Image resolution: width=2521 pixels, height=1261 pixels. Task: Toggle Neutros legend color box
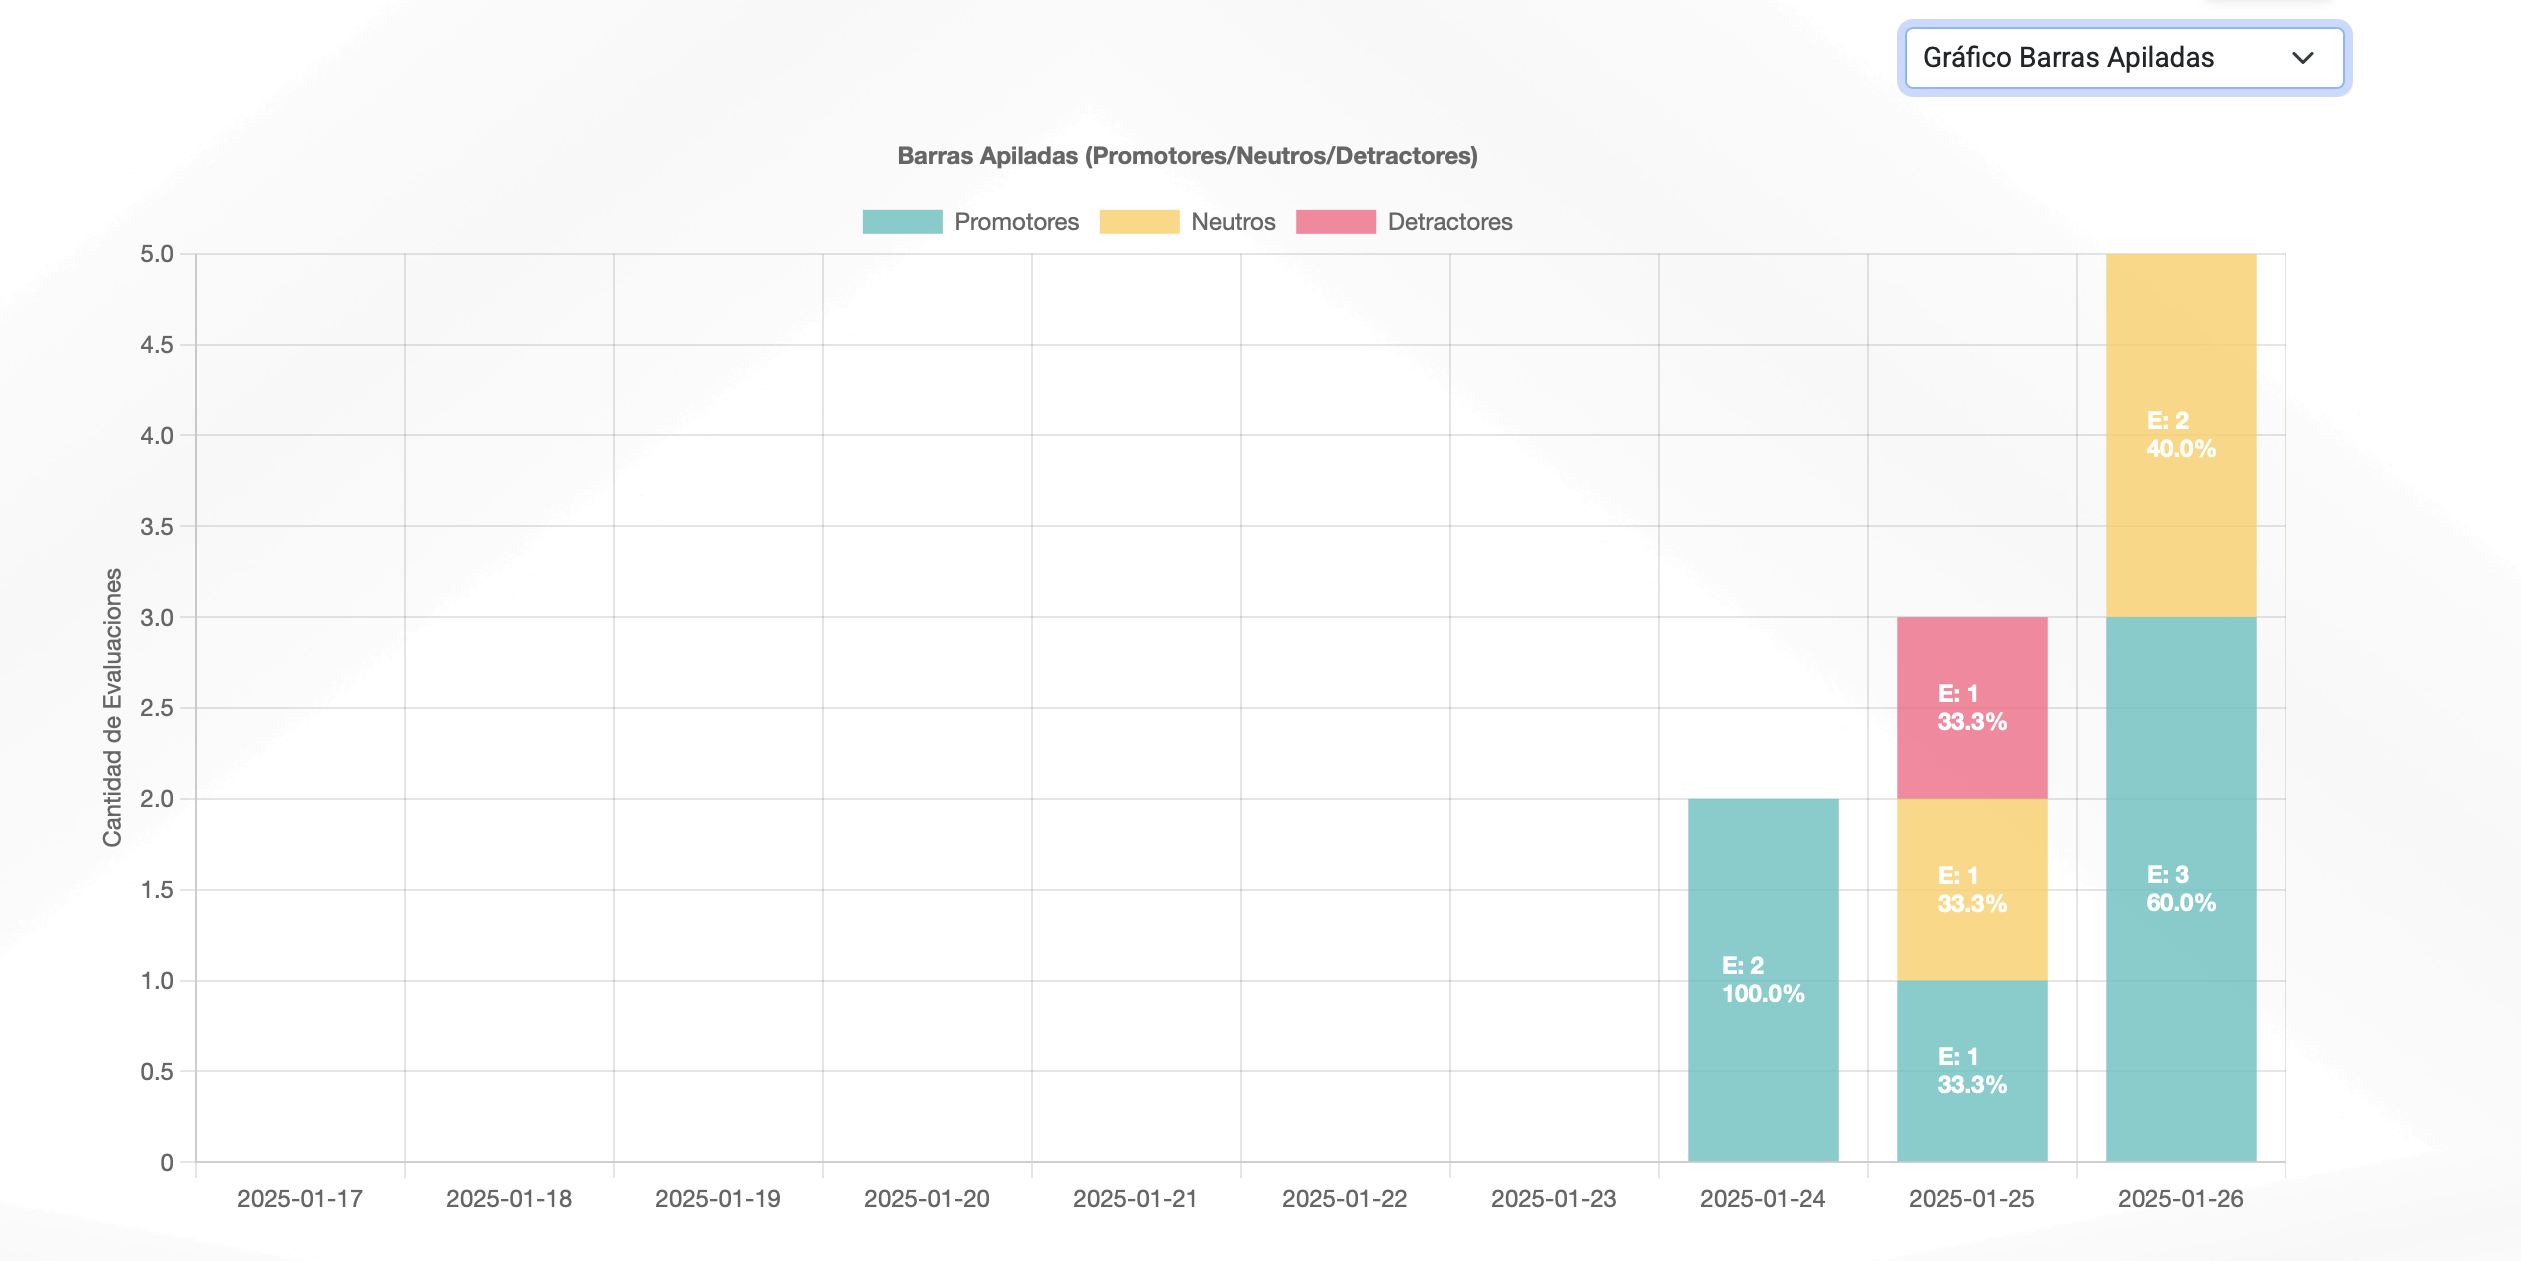point(1139,222)
